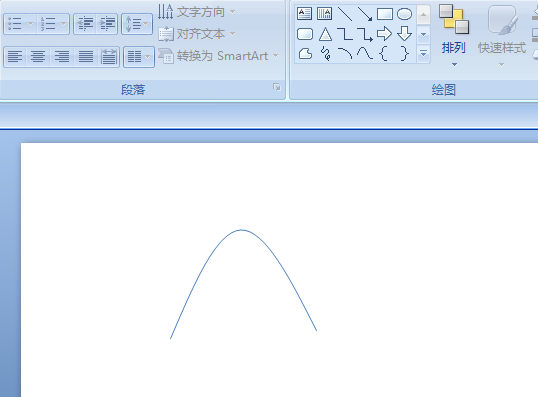Increase the list indent level
The image size is (538, 397).
click(107, 24)
